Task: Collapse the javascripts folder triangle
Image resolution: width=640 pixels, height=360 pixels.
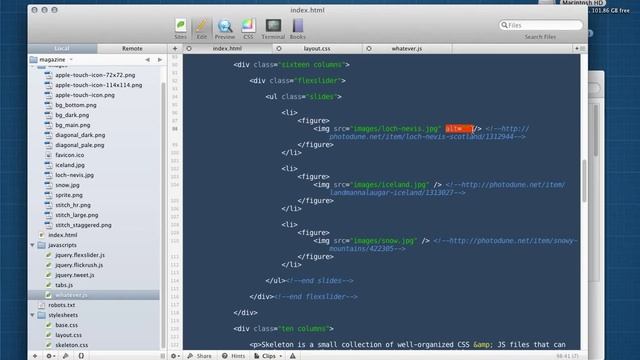Action: 32,245
